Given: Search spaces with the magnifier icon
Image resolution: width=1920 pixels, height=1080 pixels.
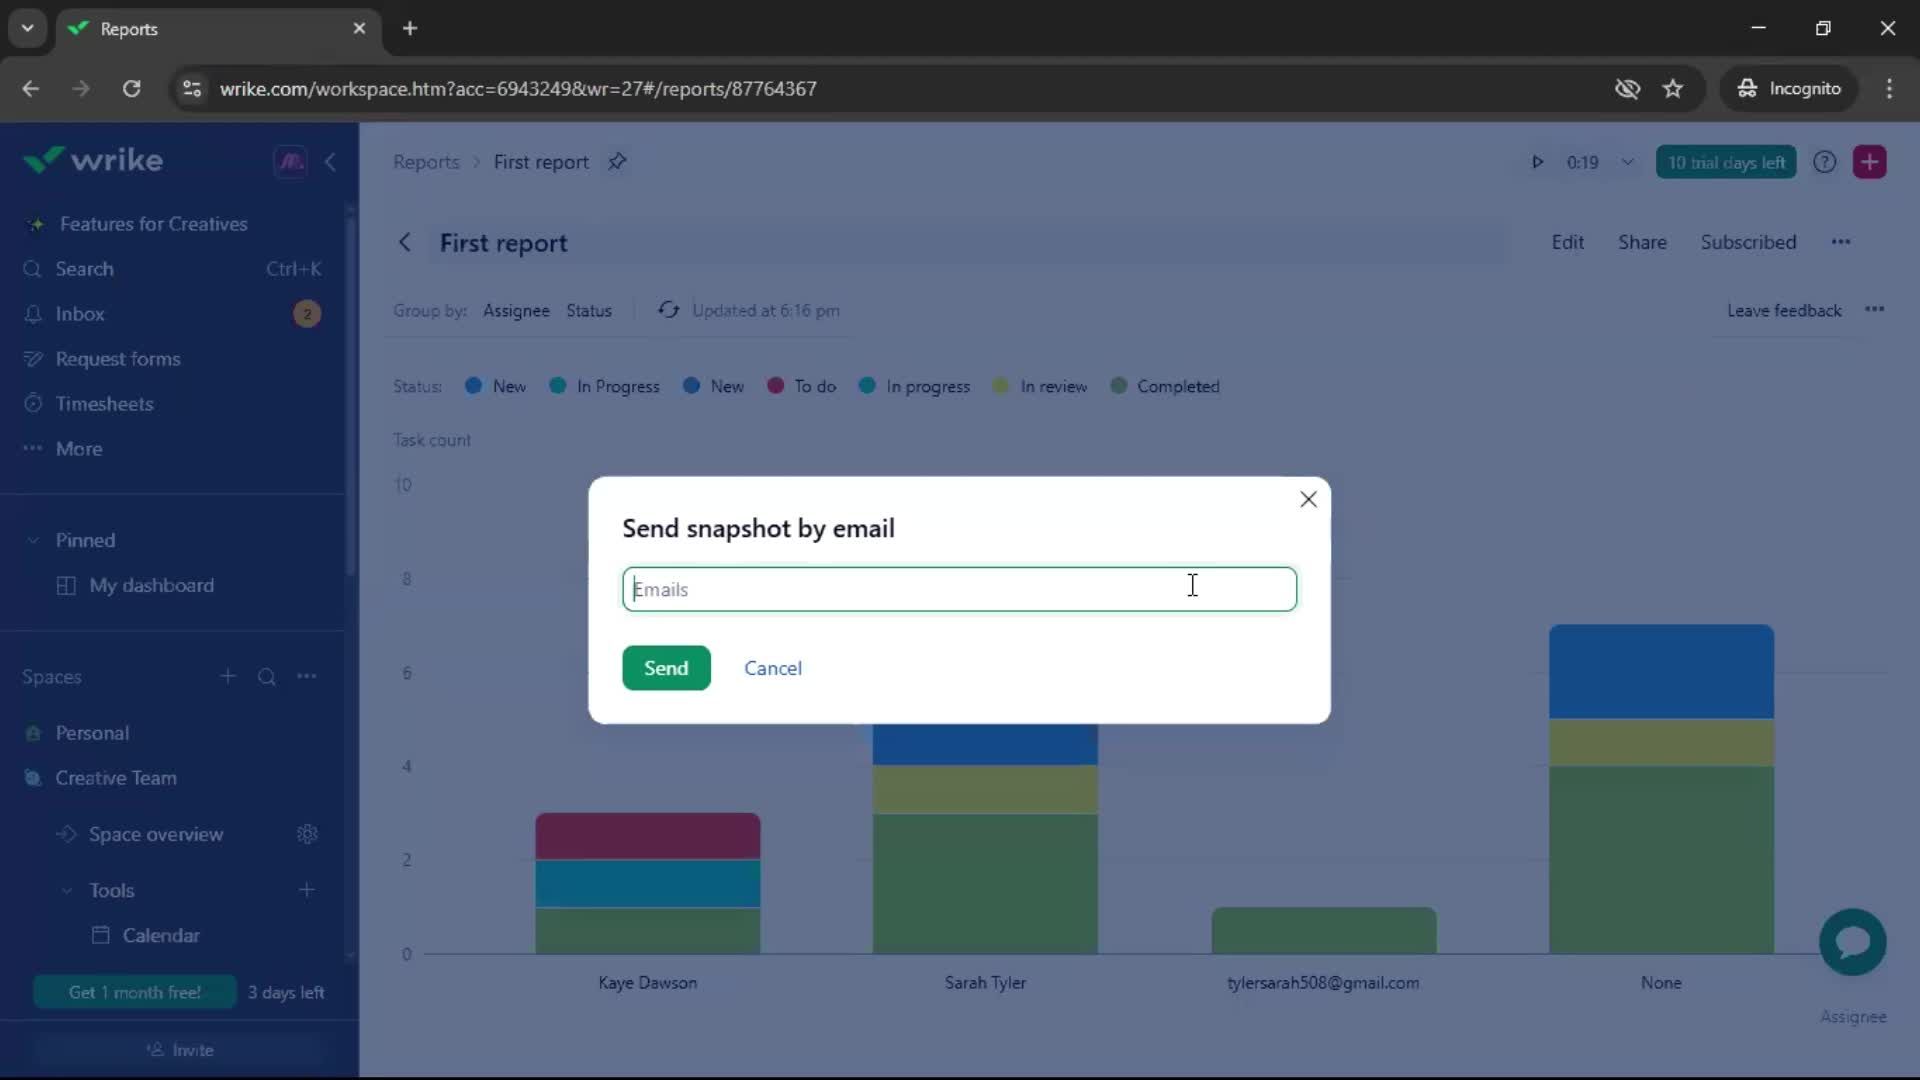Looking at the screenshot, I should point(267,677).
